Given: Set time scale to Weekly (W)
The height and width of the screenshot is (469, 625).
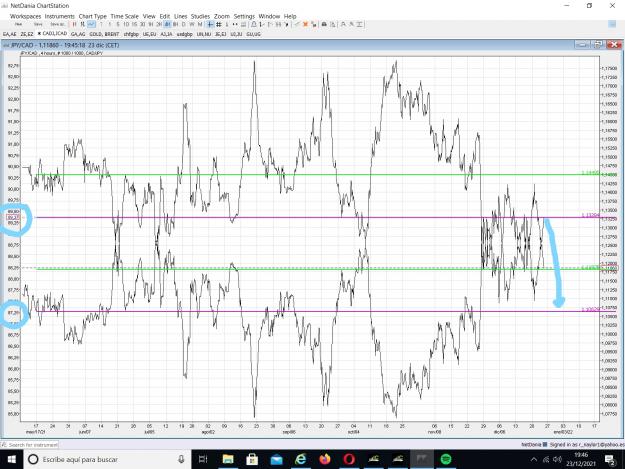Looking at the screenshot, I should pos(192,24).
